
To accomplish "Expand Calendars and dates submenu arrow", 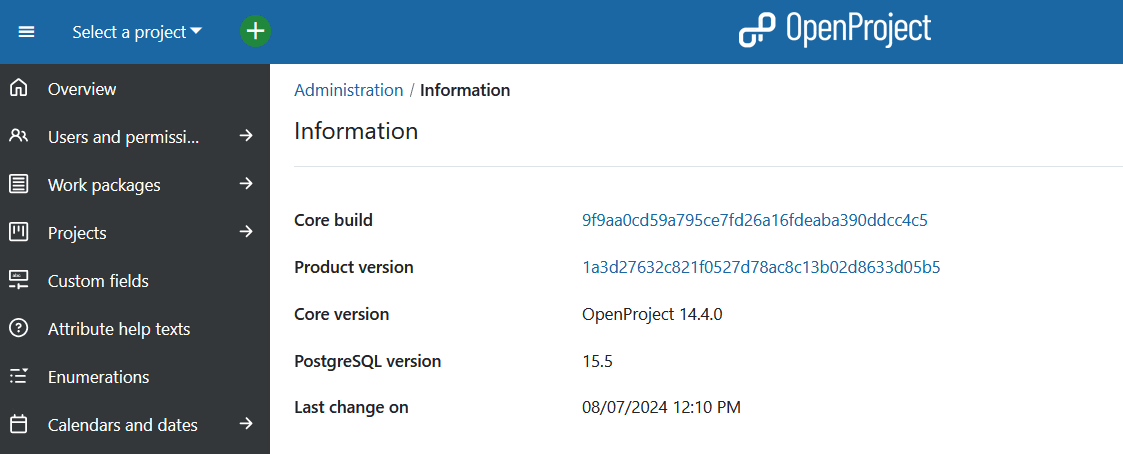I will (246, 425).
